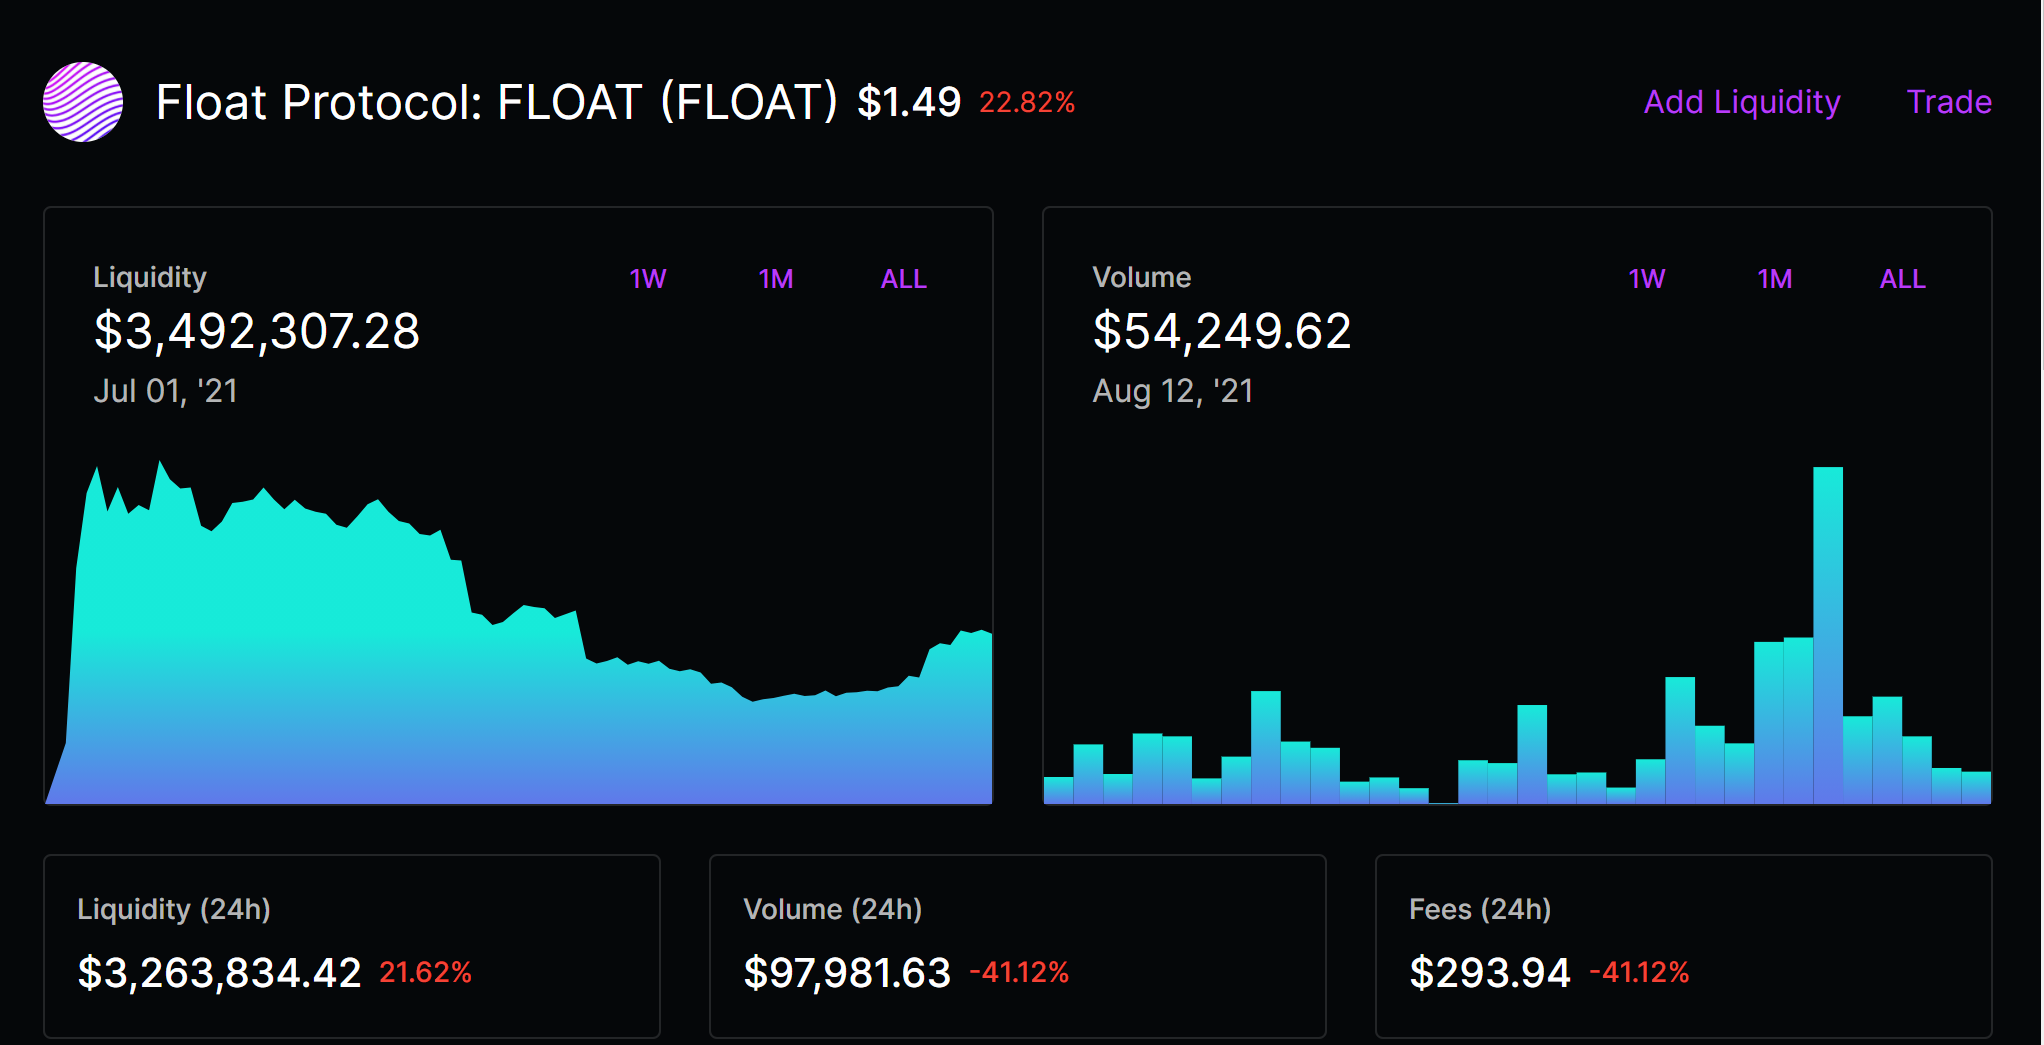
Task: Select 1M range on Liquidity chart
Action: [x=776, y=279]
